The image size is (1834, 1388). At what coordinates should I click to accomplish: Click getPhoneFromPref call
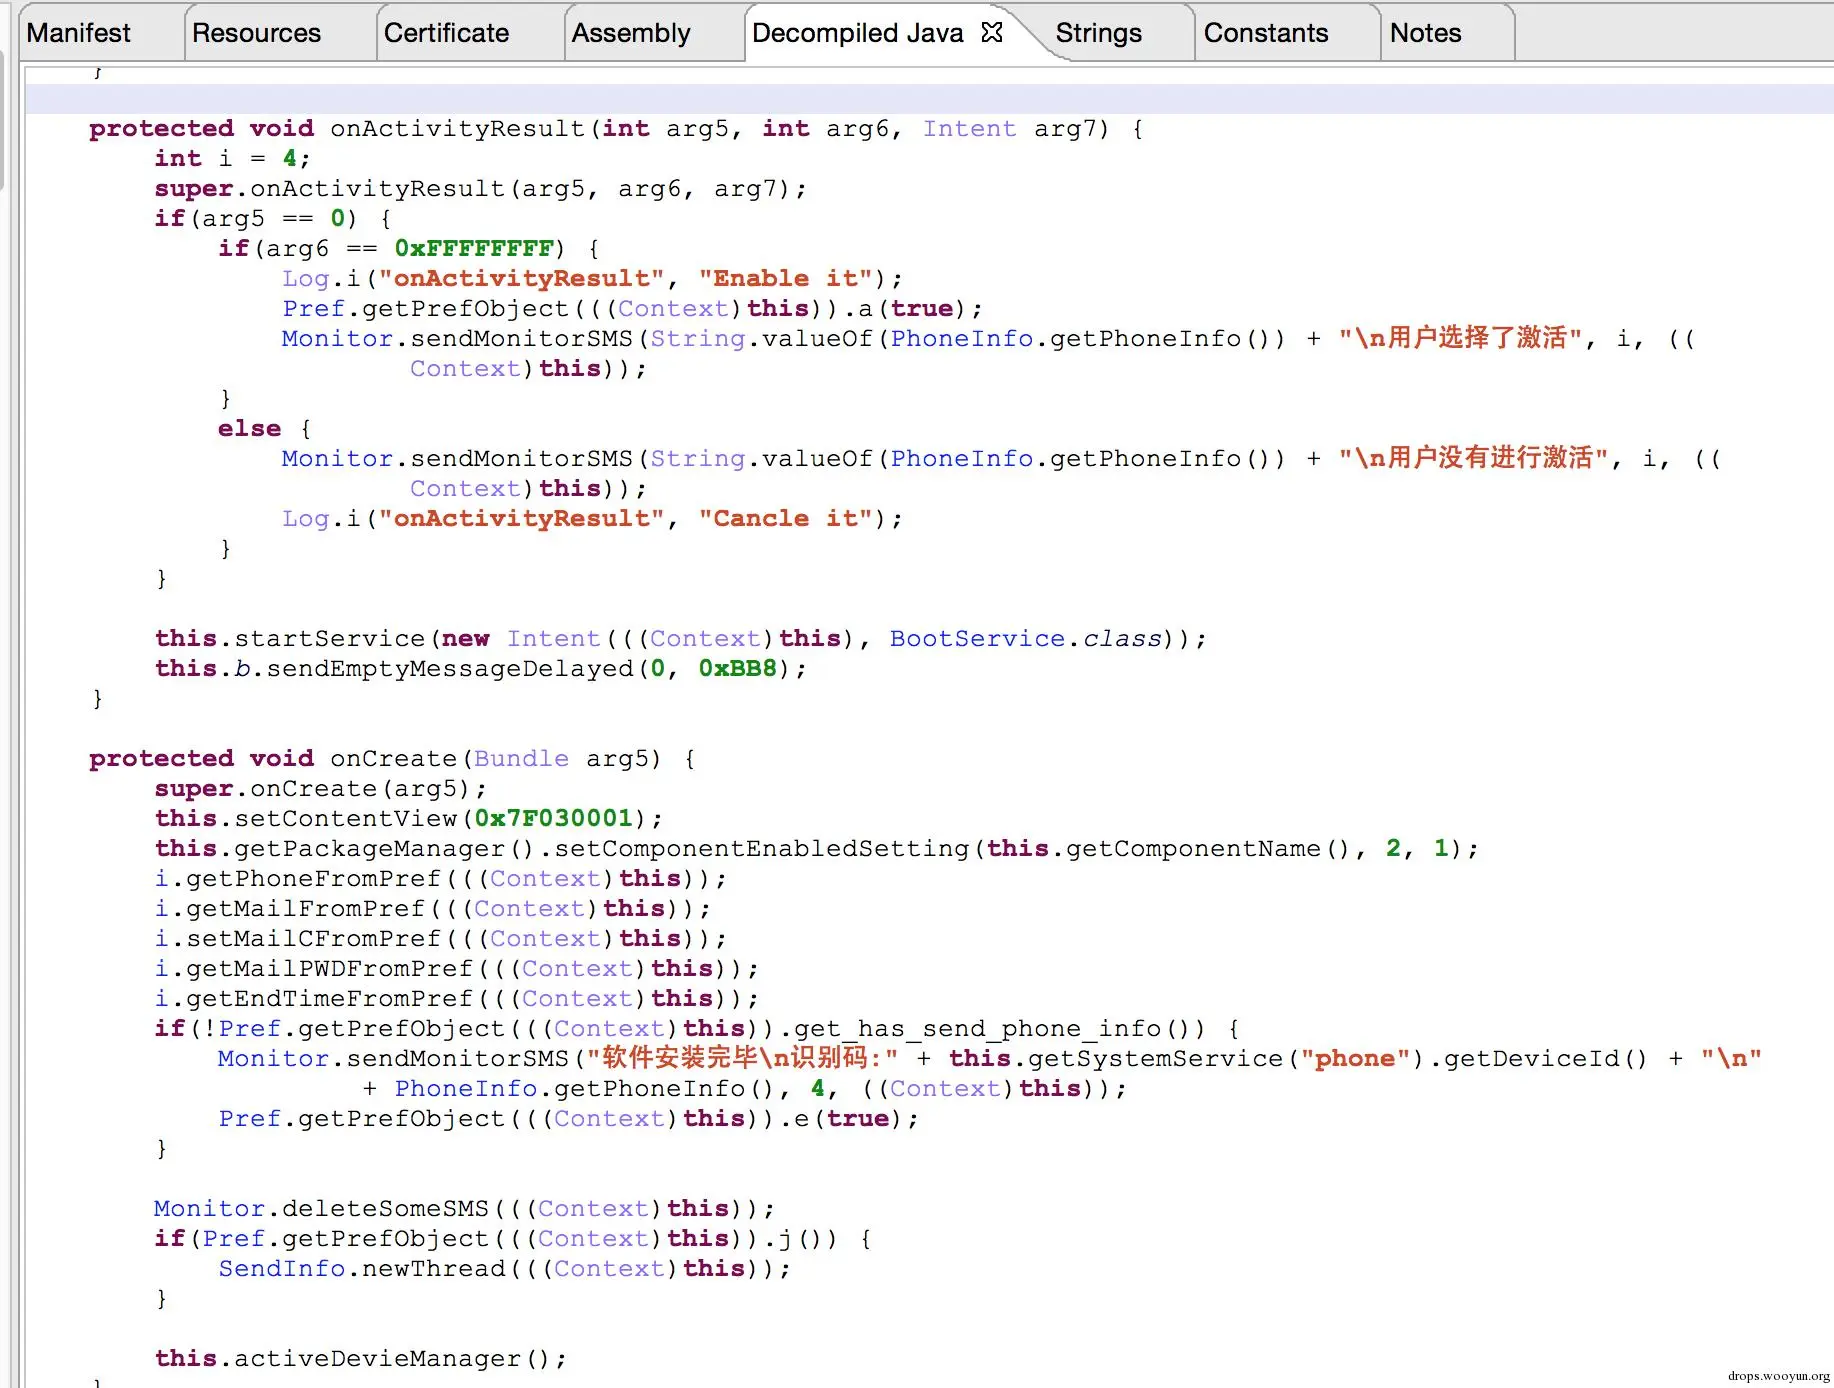313,879
